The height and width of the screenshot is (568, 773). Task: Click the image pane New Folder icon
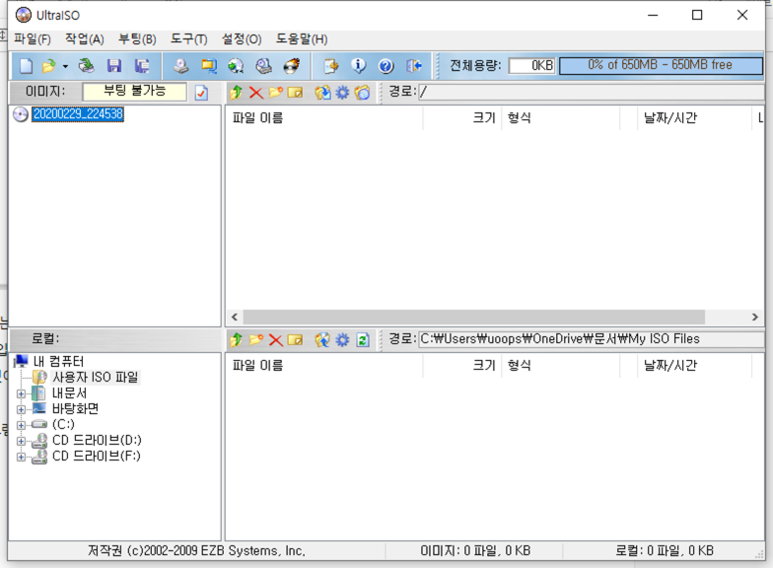[x=276, y=92]
